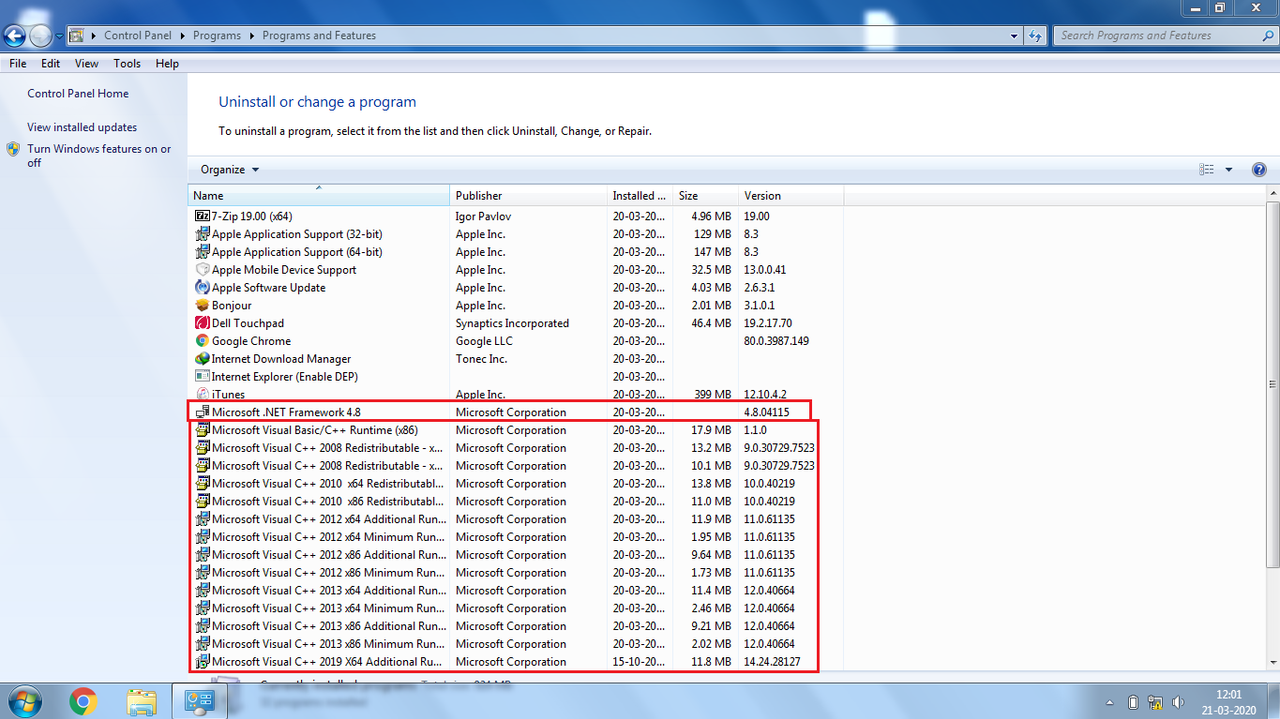The height and width of the screenshot is (719, 1280).
Task: Open the Edit menu
Action: tap(51, 63)
